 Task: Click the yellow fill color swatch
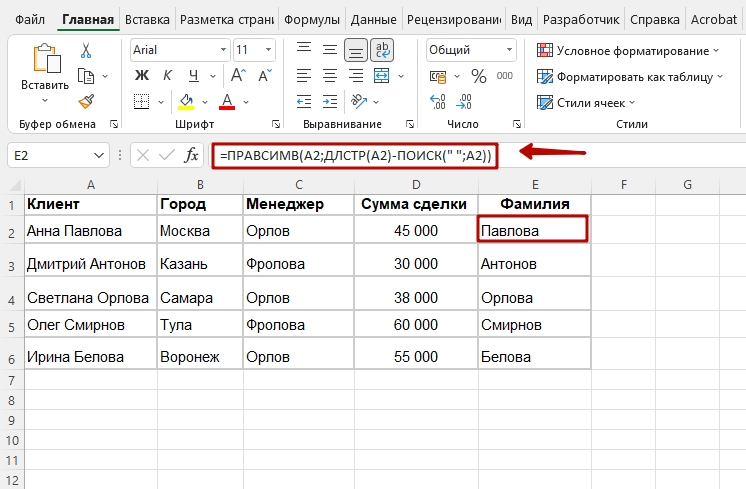pos(185,101)
